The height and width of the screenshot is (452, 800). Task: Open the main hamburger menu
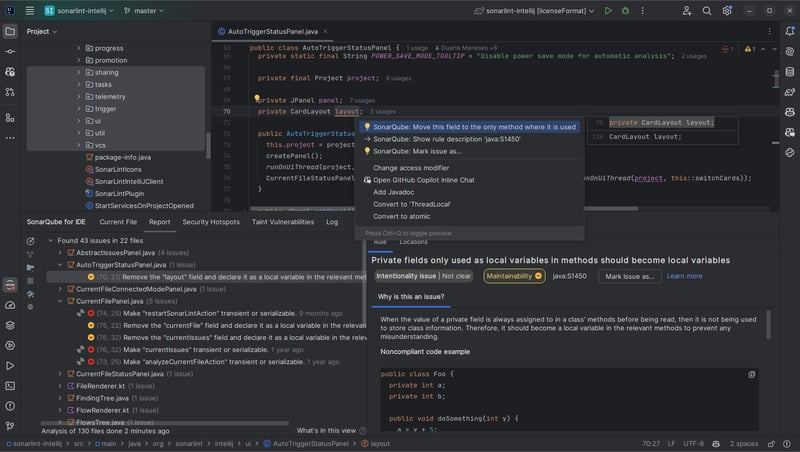click(x=30, y=10)
